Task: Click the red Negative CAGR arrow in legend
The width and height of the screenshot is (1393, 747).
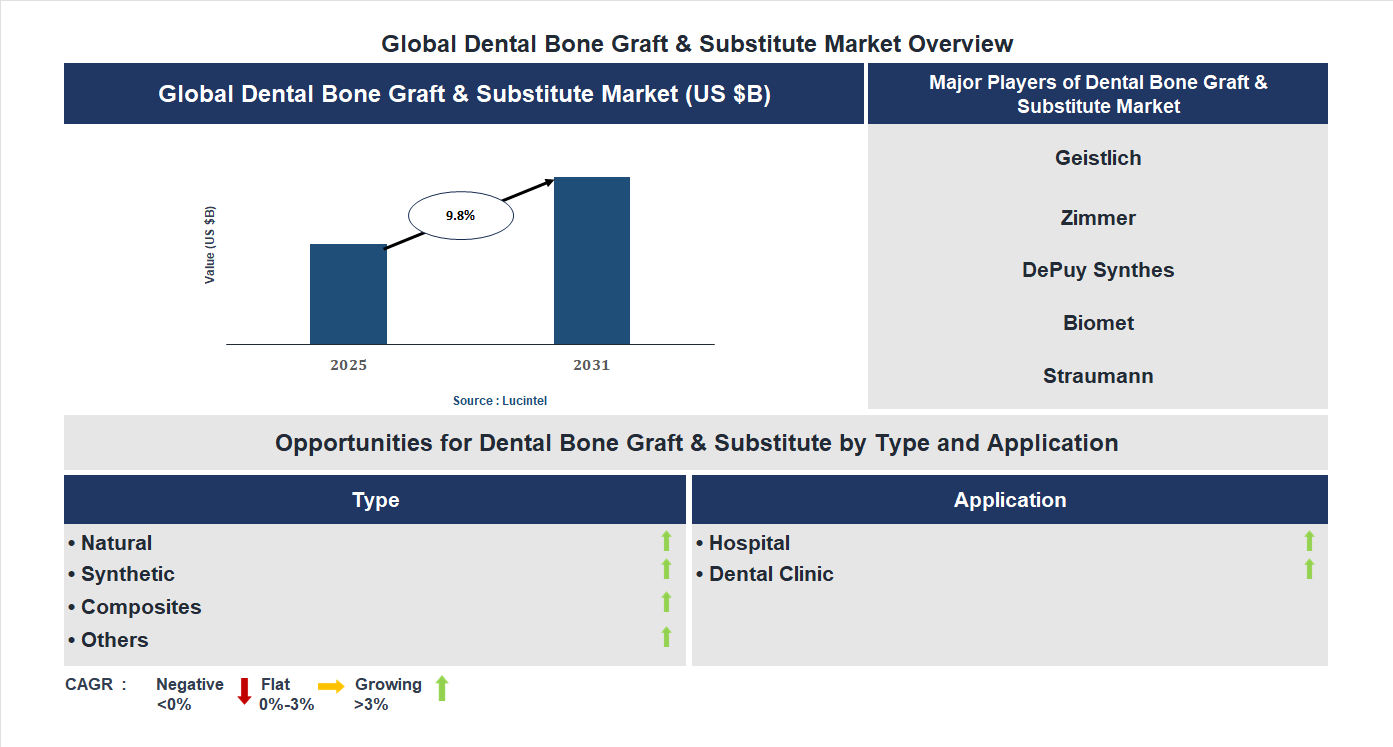Action: [243, 692]
